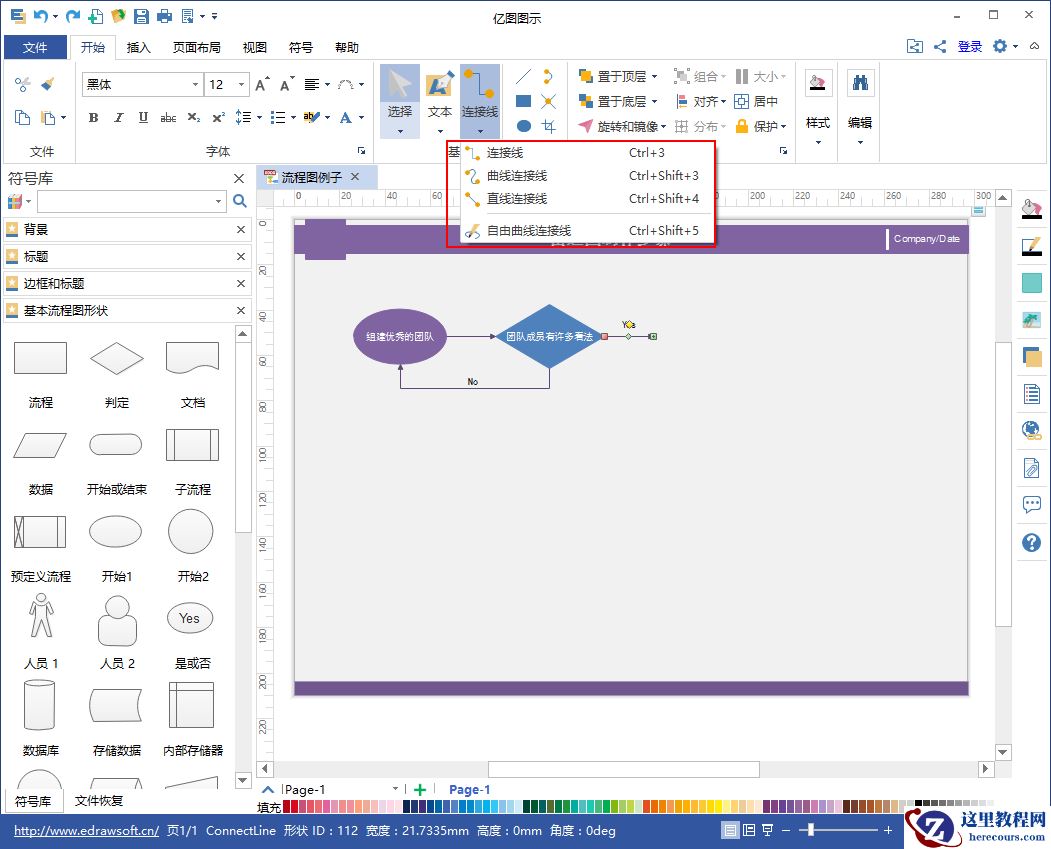Open the www.edrawsoft.cn link in status bar
The width and height of the screenshot is (1051, 849).
point(86,830)
